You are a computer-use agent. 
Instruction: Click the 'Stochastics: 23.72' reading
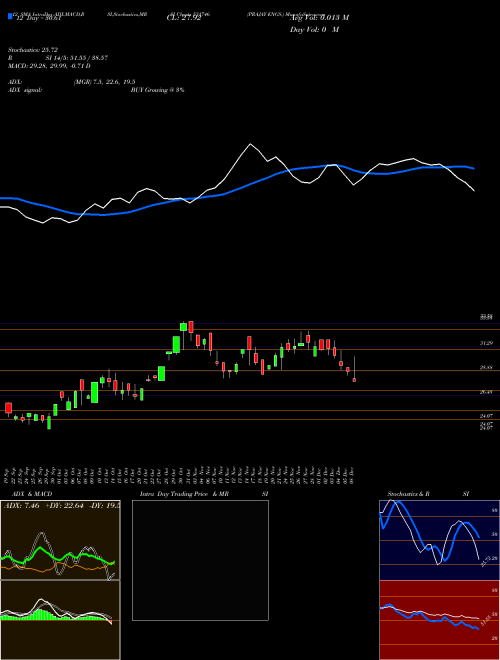click(x=32, y=50)
